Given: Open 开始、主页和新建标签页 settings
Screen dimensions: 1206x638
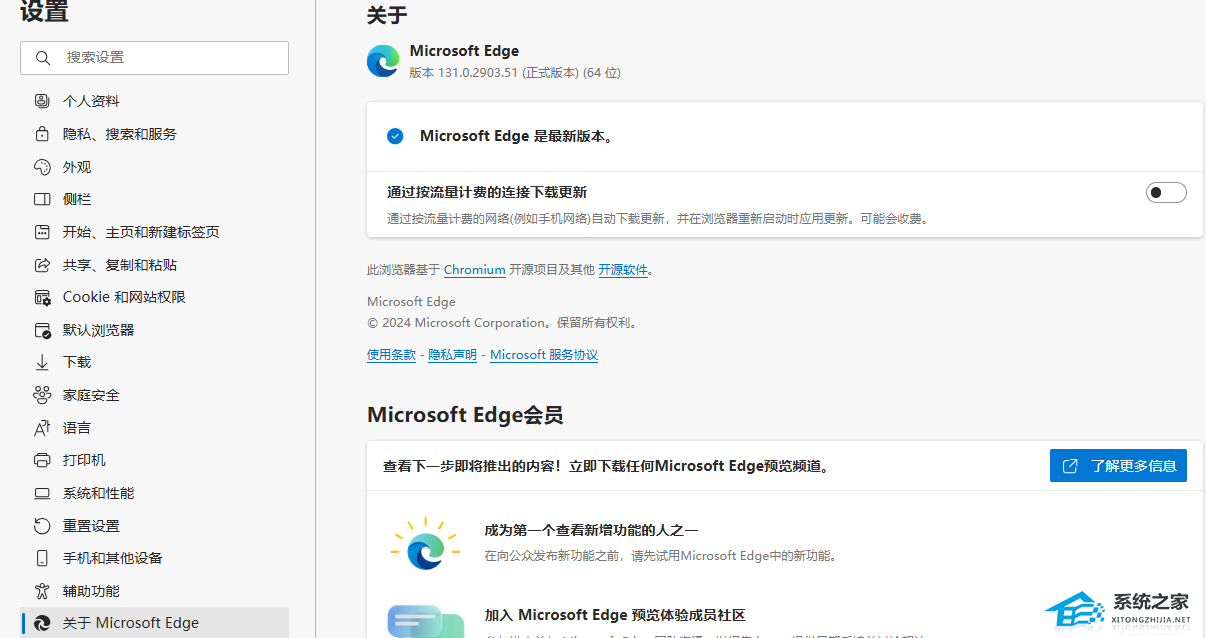Looking at the screenshot, I should 140,232.
